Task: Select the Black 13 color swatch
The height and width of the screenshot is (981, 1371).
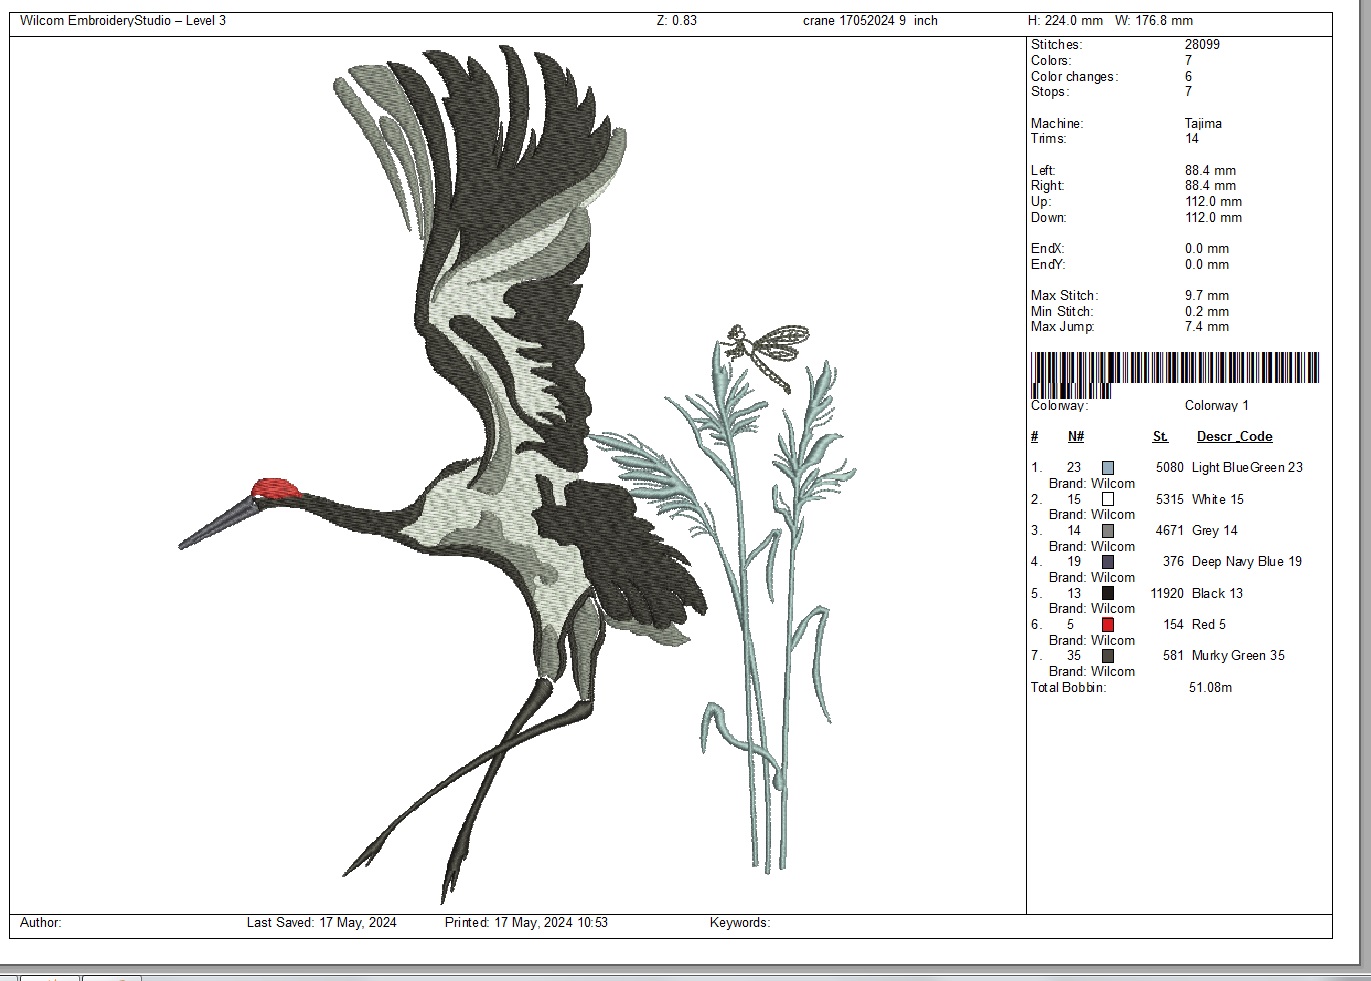Action: pyautogui.click(x=1108, y=593)
